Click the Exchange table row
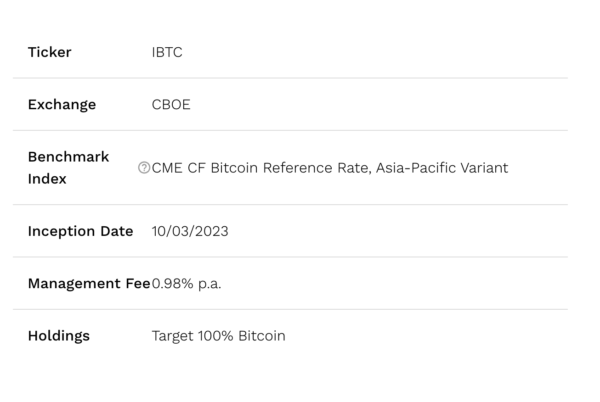Screen dimensions: 600x402 [x=290, y=104]
